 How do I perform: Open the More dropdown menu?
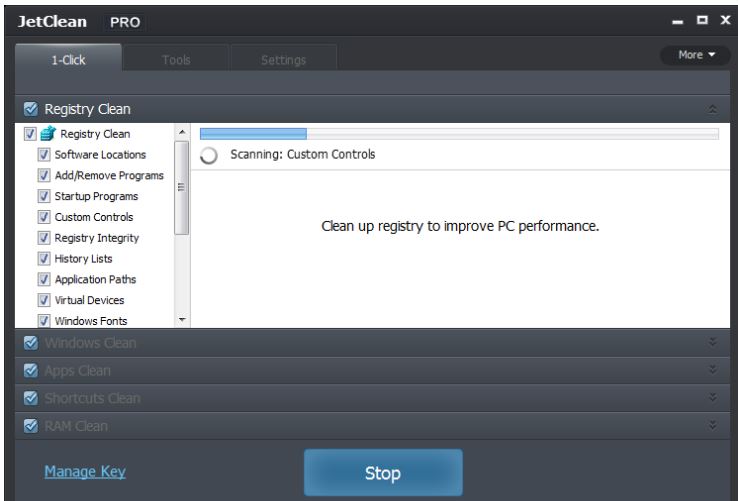696,55
